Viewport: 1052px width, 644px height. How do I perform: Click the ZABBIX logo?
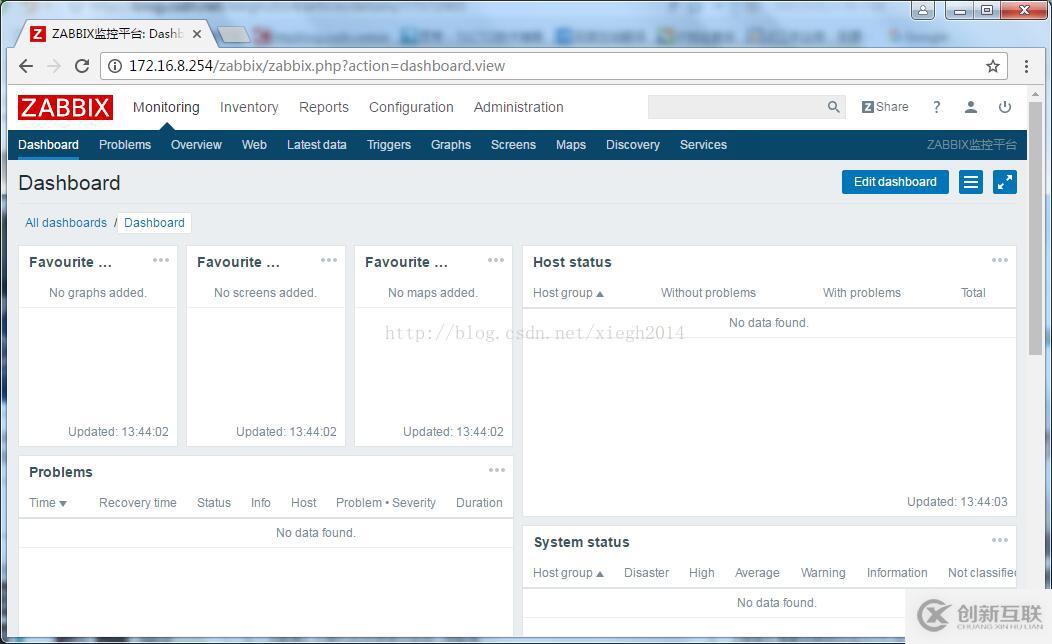(64, 107)
